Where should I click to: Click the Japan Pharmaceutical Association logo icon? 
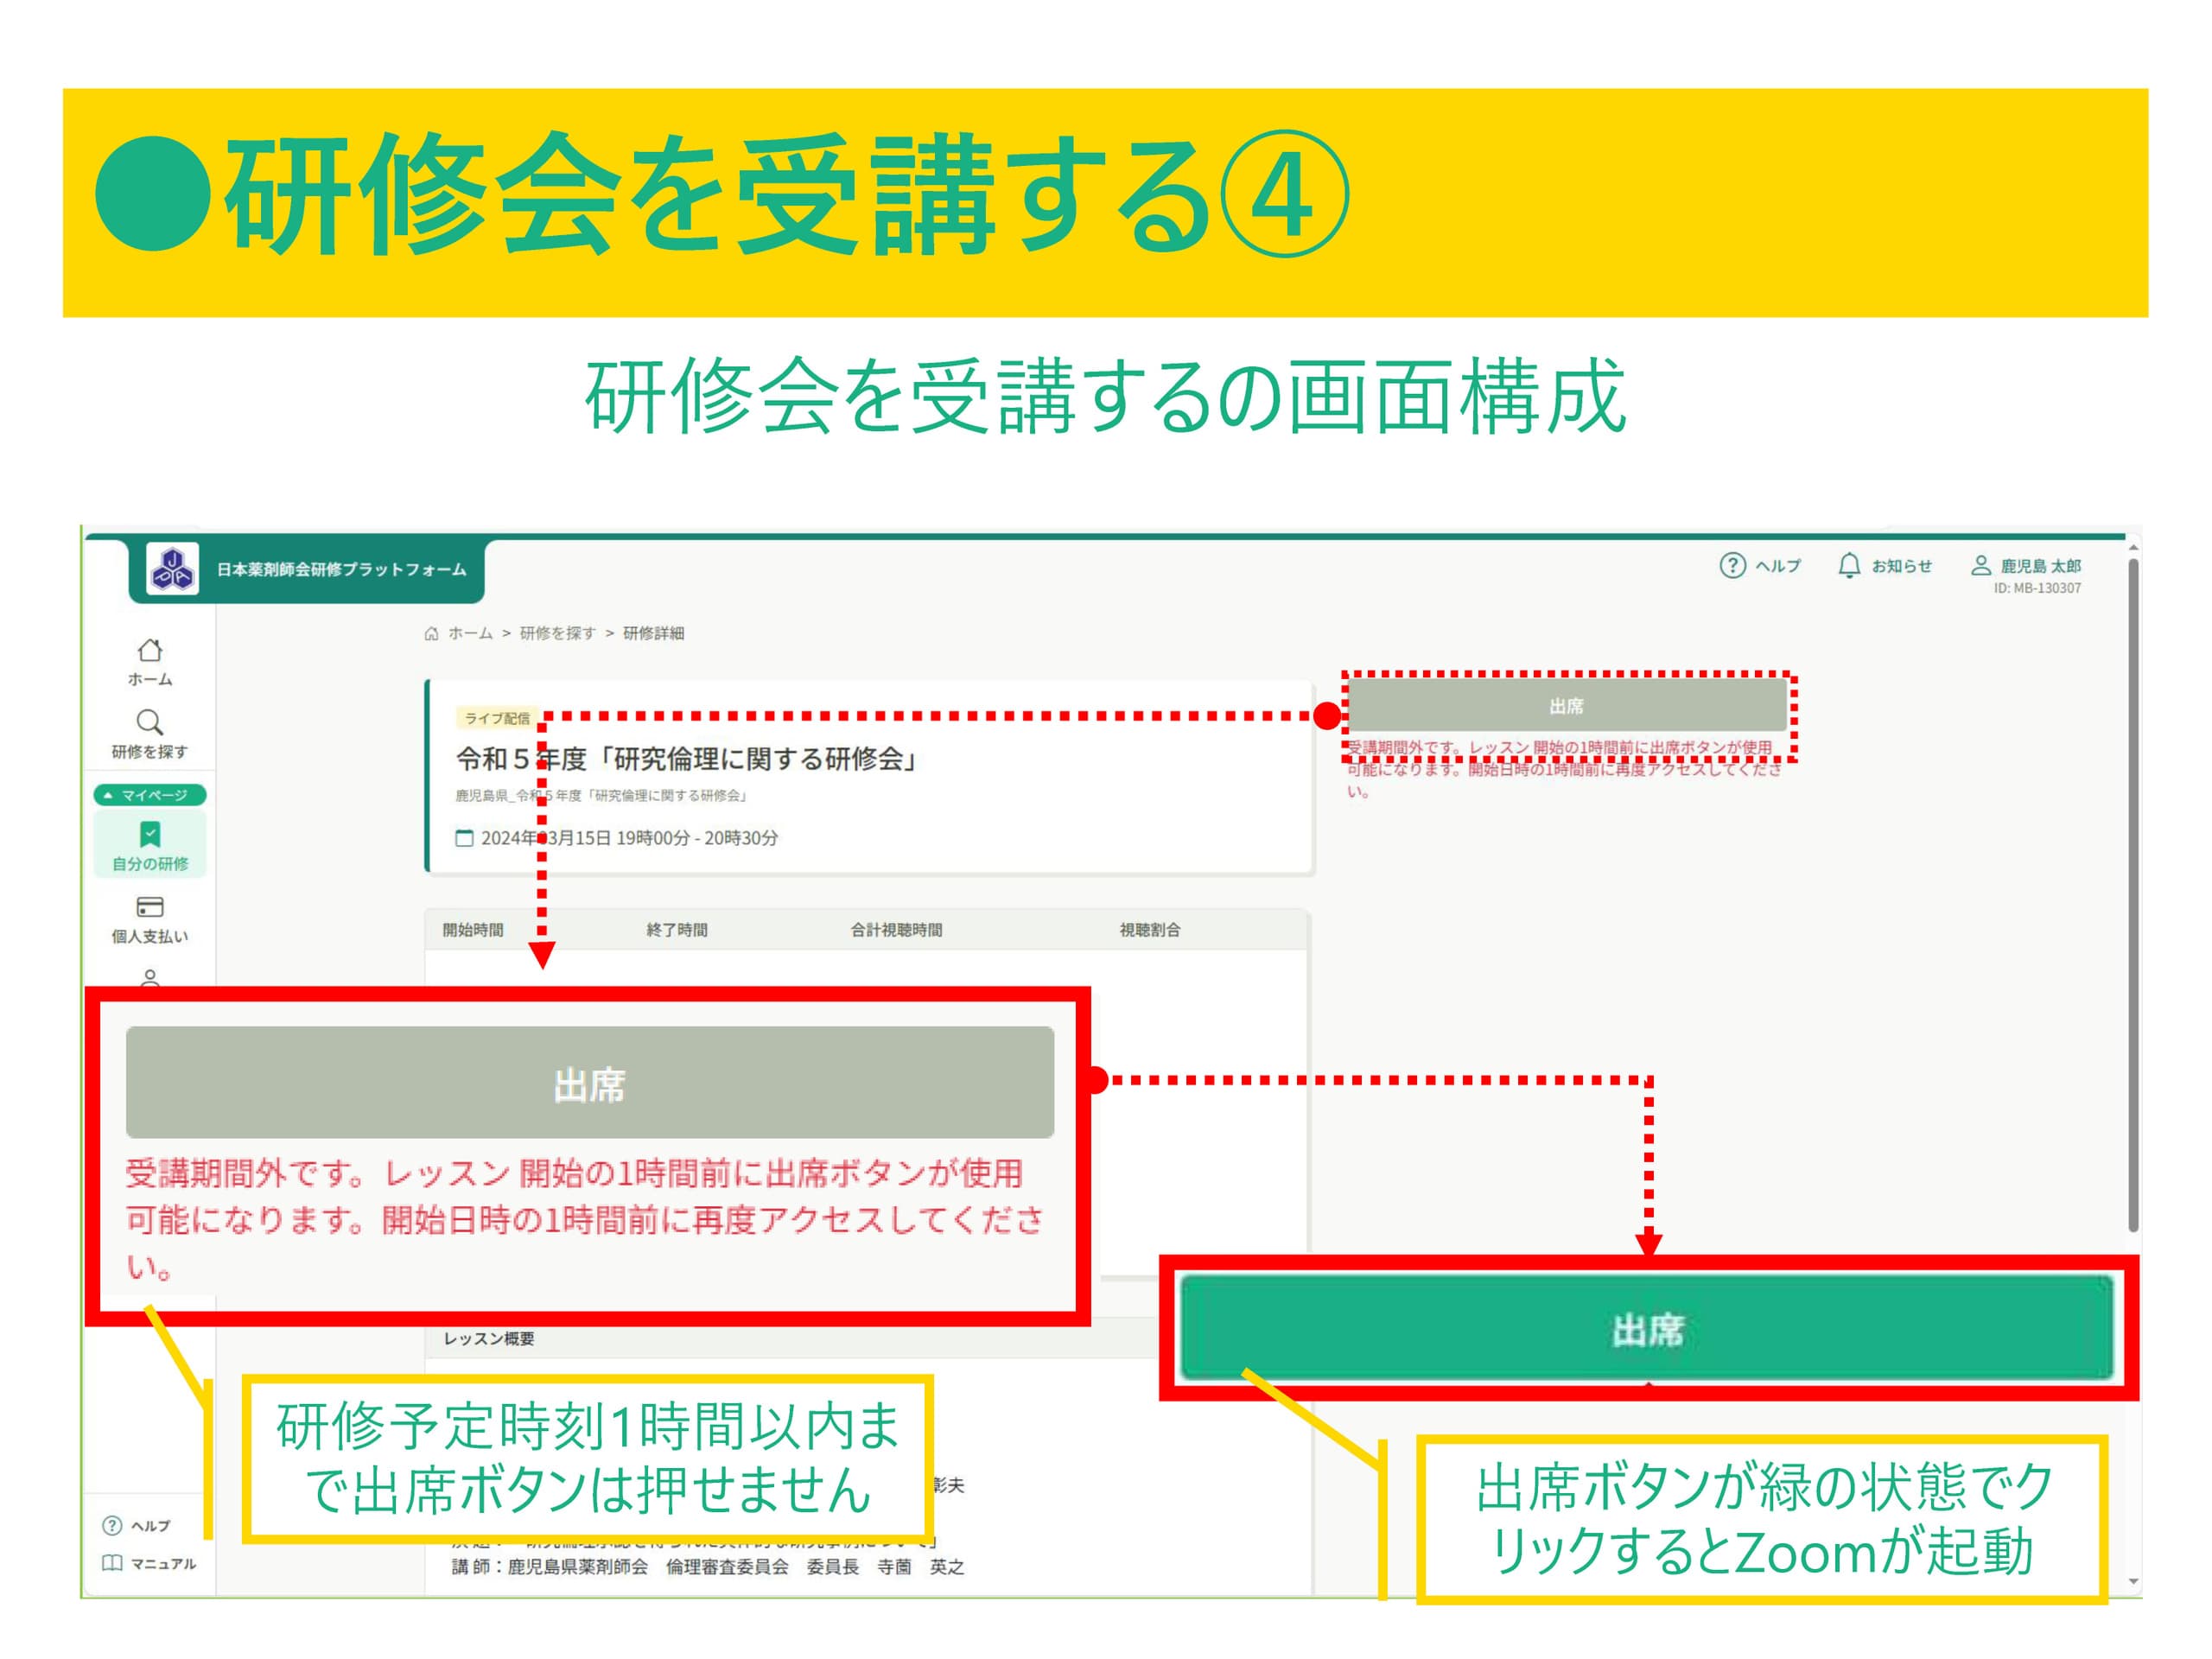(172, 569)
